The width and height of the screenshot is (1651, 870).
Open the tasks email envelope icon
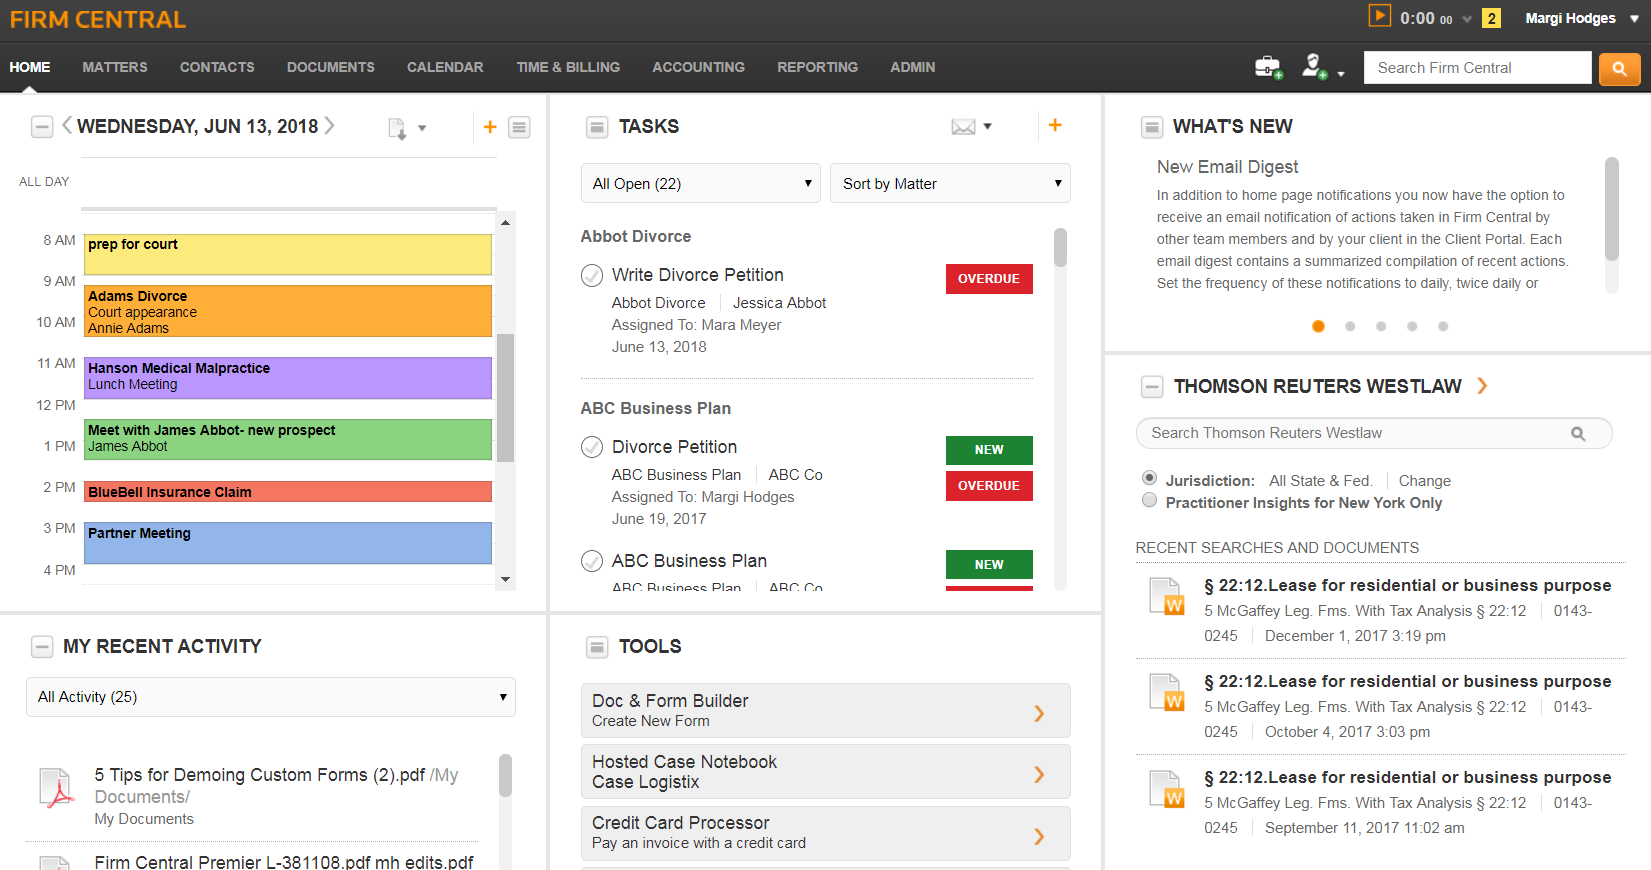pyautogui.click(x=963, y=127)
